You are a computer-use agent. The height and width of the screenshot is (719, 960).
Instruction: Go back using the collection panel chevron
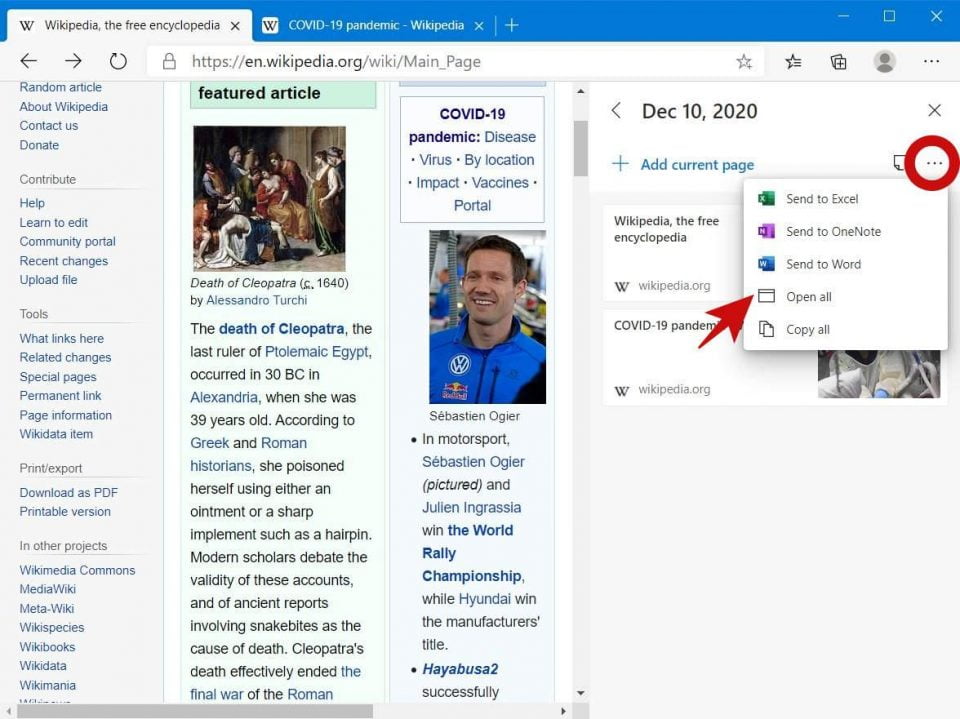tap(618, 111)
